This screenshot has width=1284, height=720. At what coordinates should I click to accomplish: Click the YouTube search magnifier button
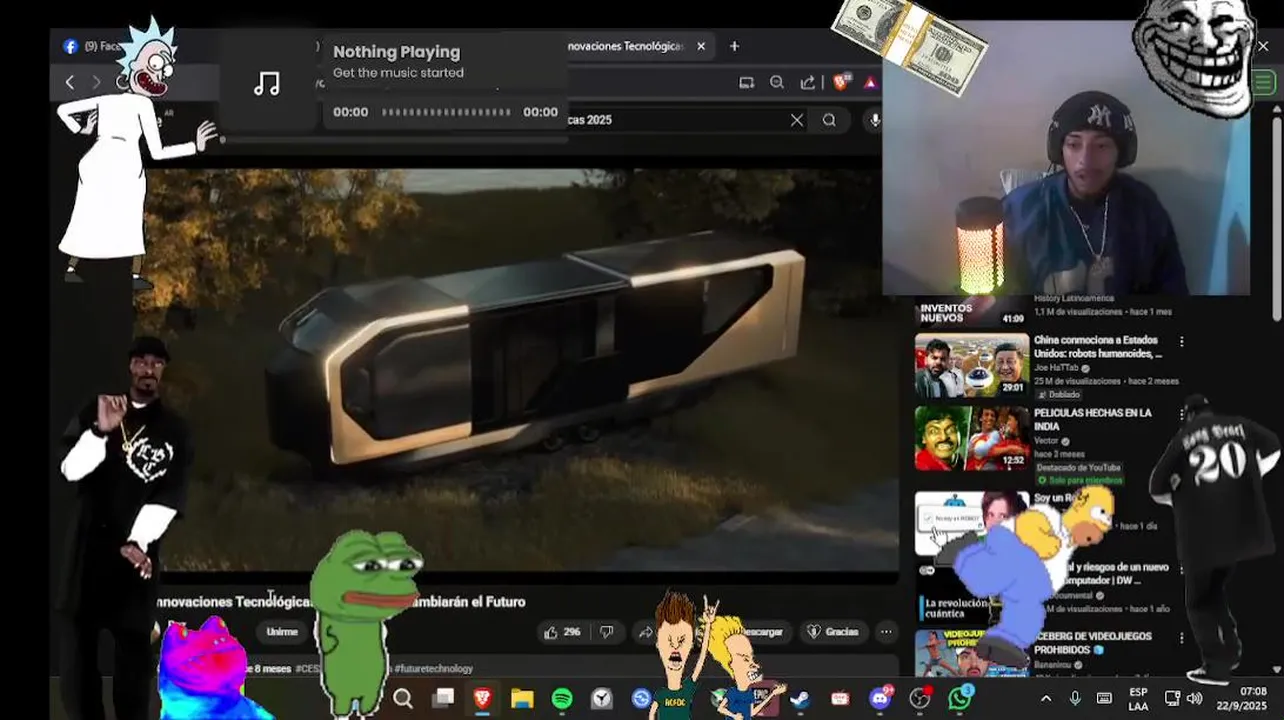coord(829,120)
